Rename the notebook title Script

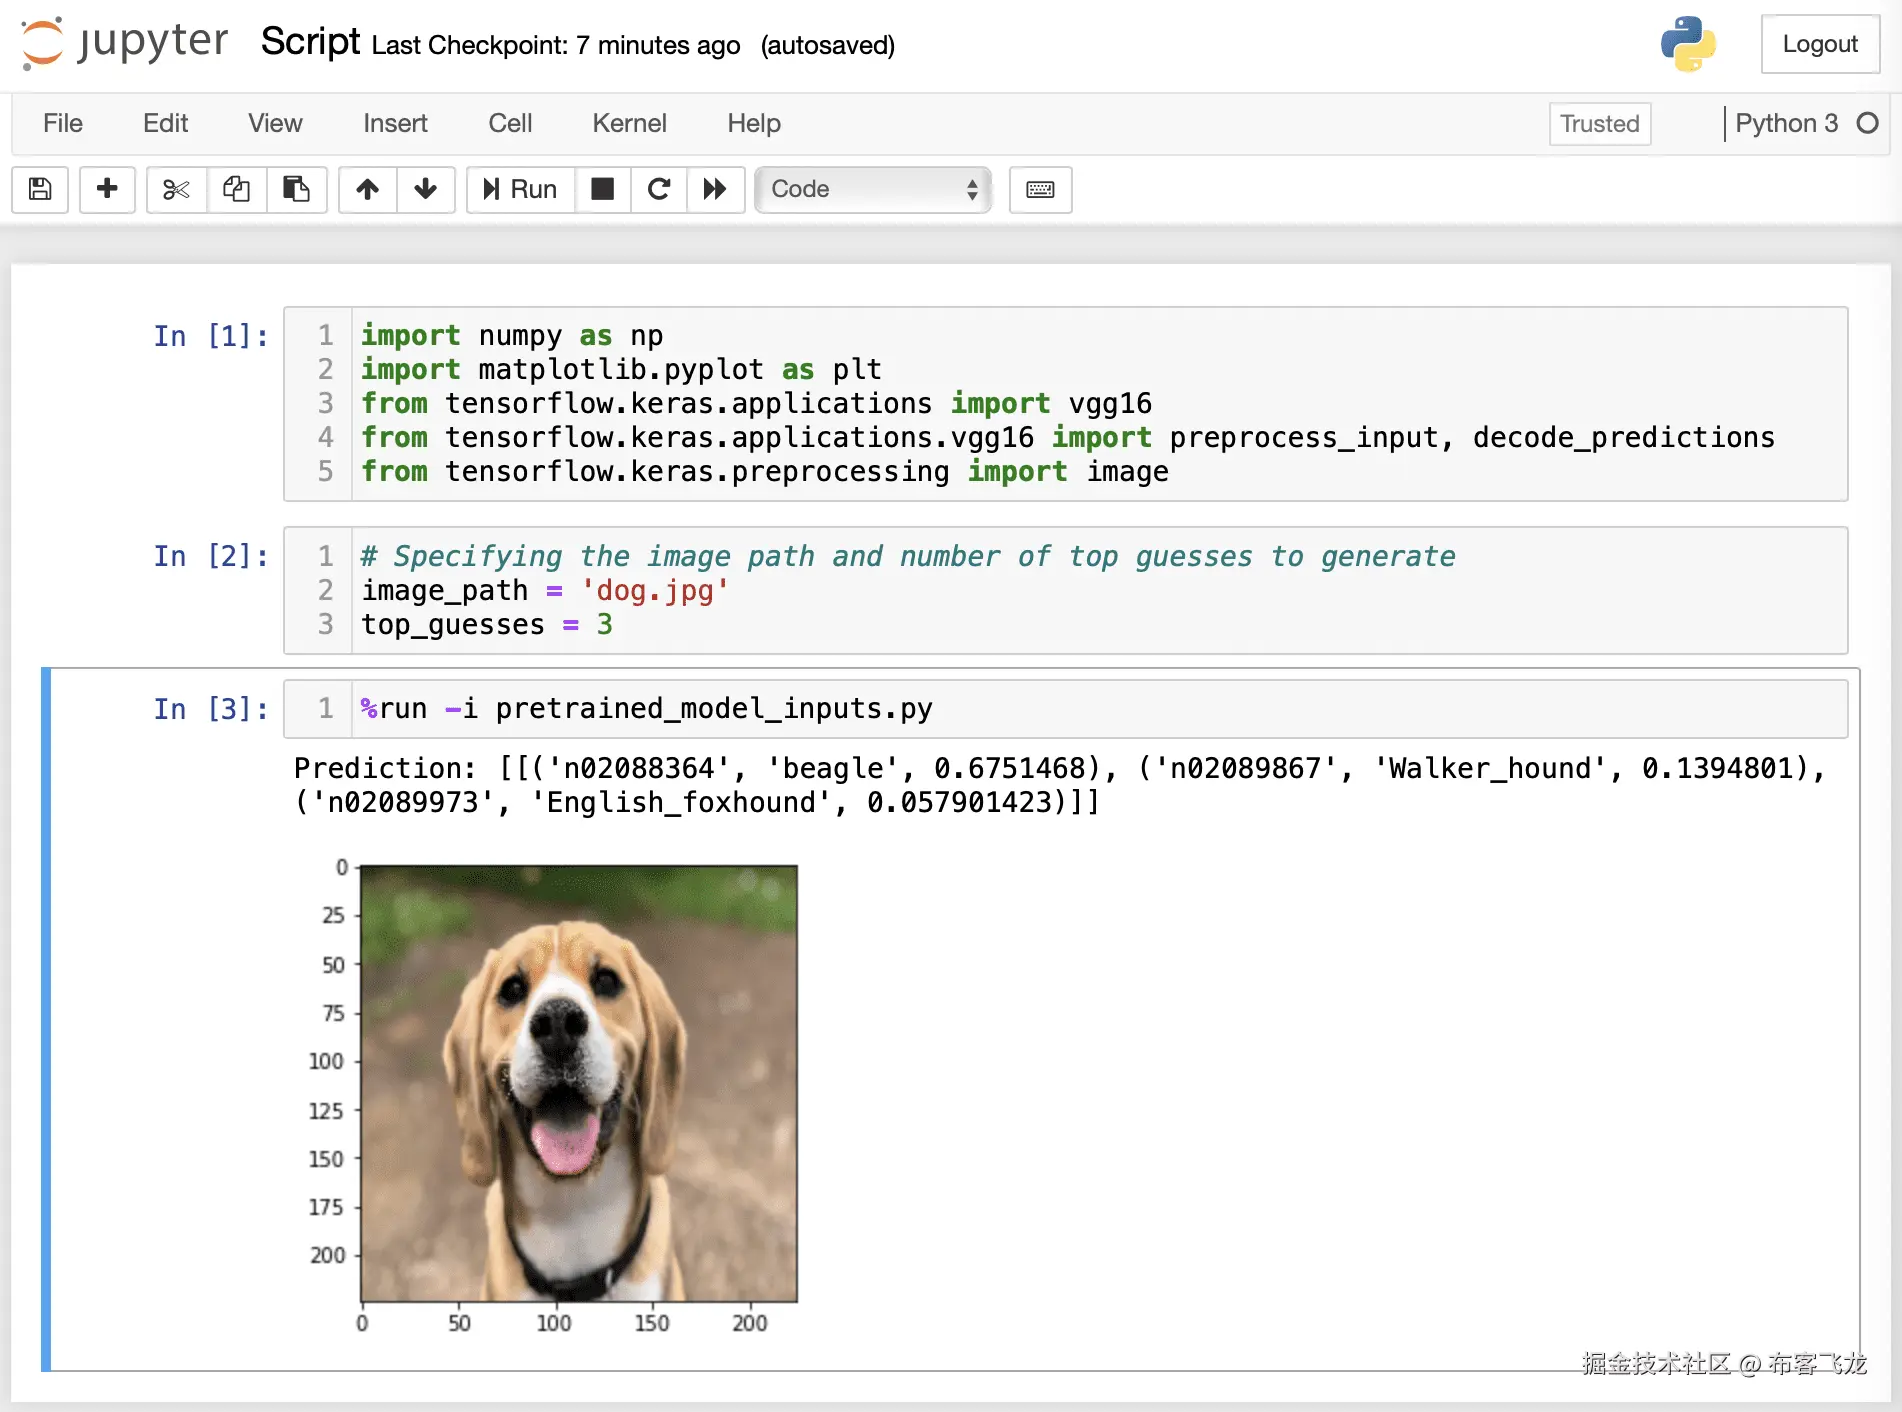310,42
